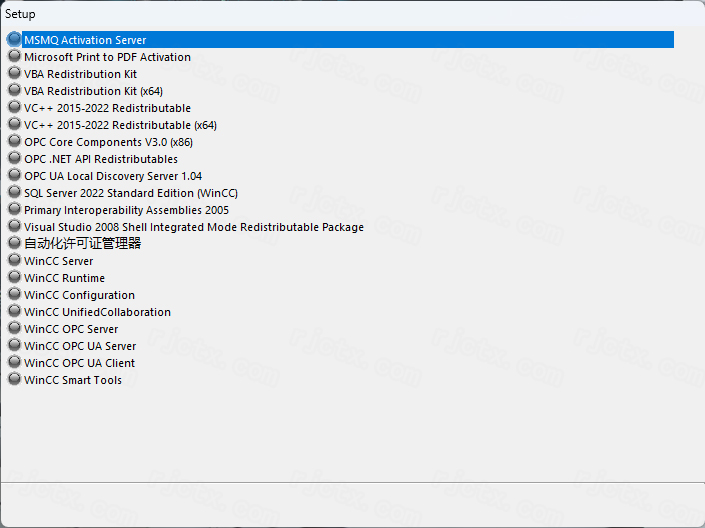Select the WinCC Server text

pos(59,261)
